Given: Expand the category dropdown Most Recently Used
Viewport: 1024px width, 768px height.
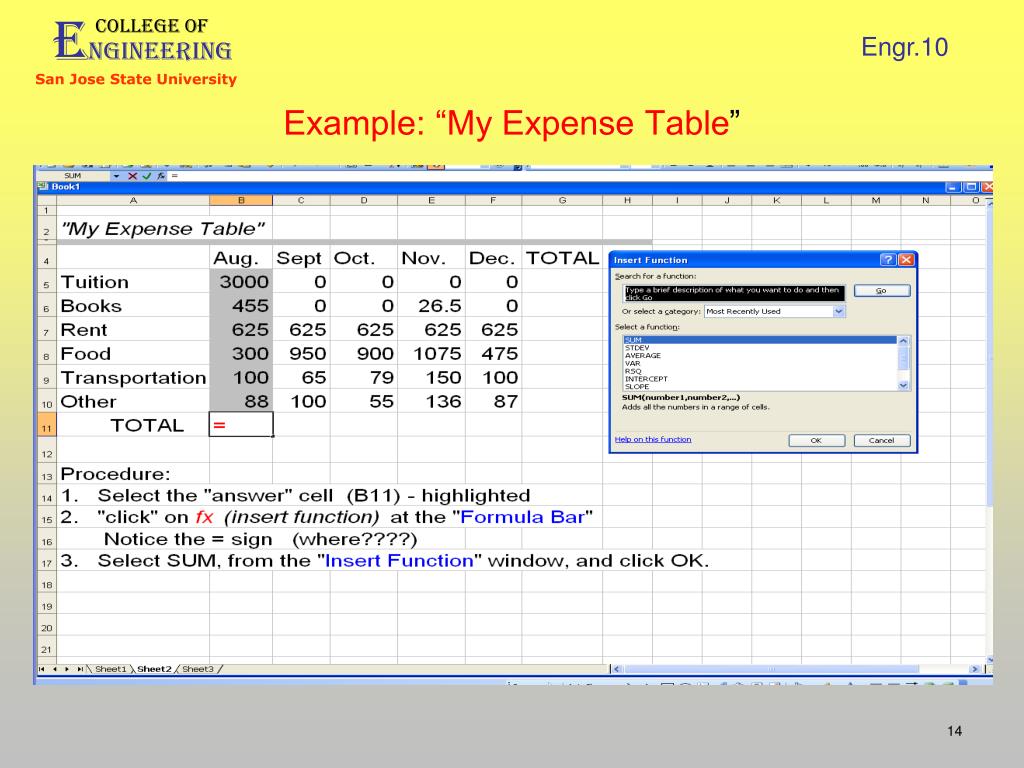Looking at the screenshot, I should click(x=838, y=311).
